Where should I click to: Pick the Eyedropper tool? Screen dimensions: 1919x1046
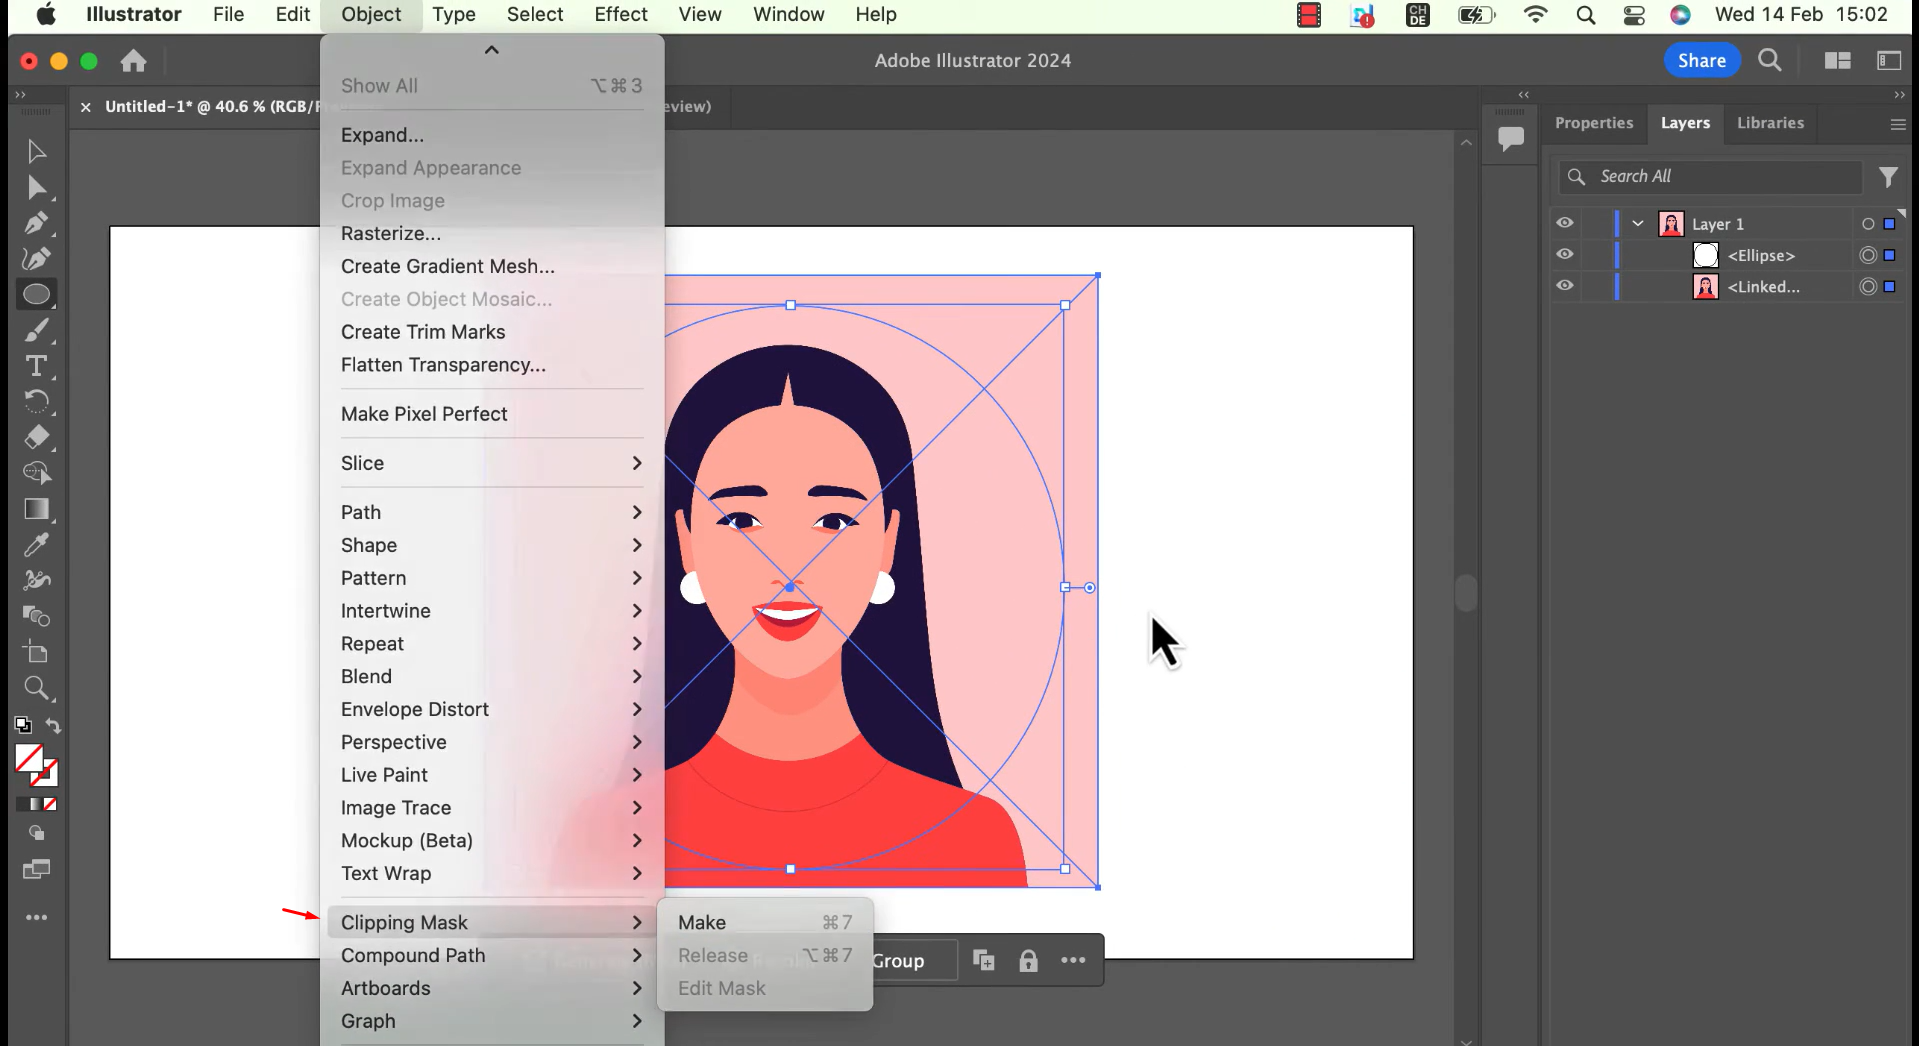pos(36,544)
